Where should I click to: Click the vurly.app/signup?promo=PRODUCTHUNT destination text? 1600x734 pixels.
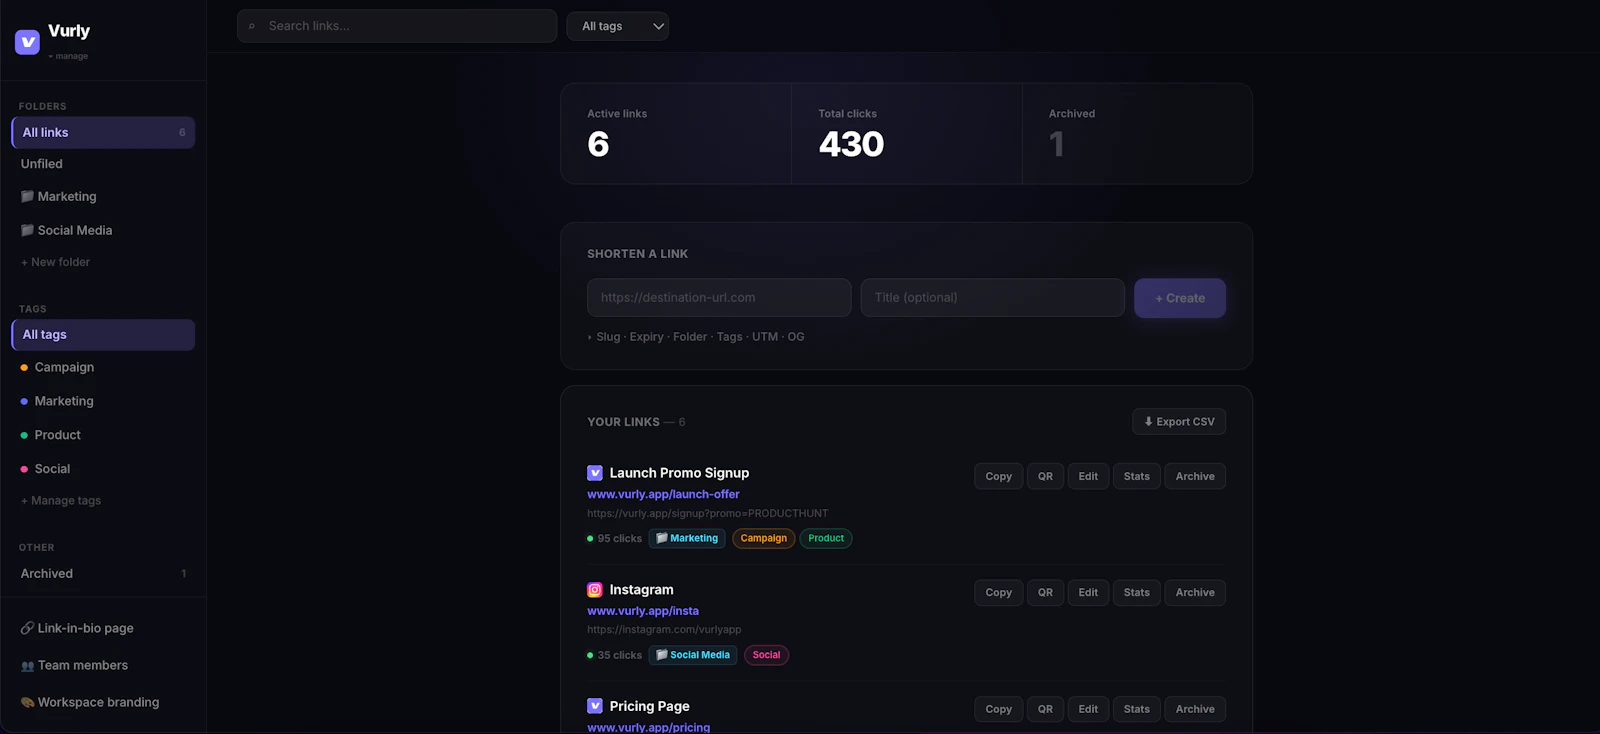coord(707,514)
